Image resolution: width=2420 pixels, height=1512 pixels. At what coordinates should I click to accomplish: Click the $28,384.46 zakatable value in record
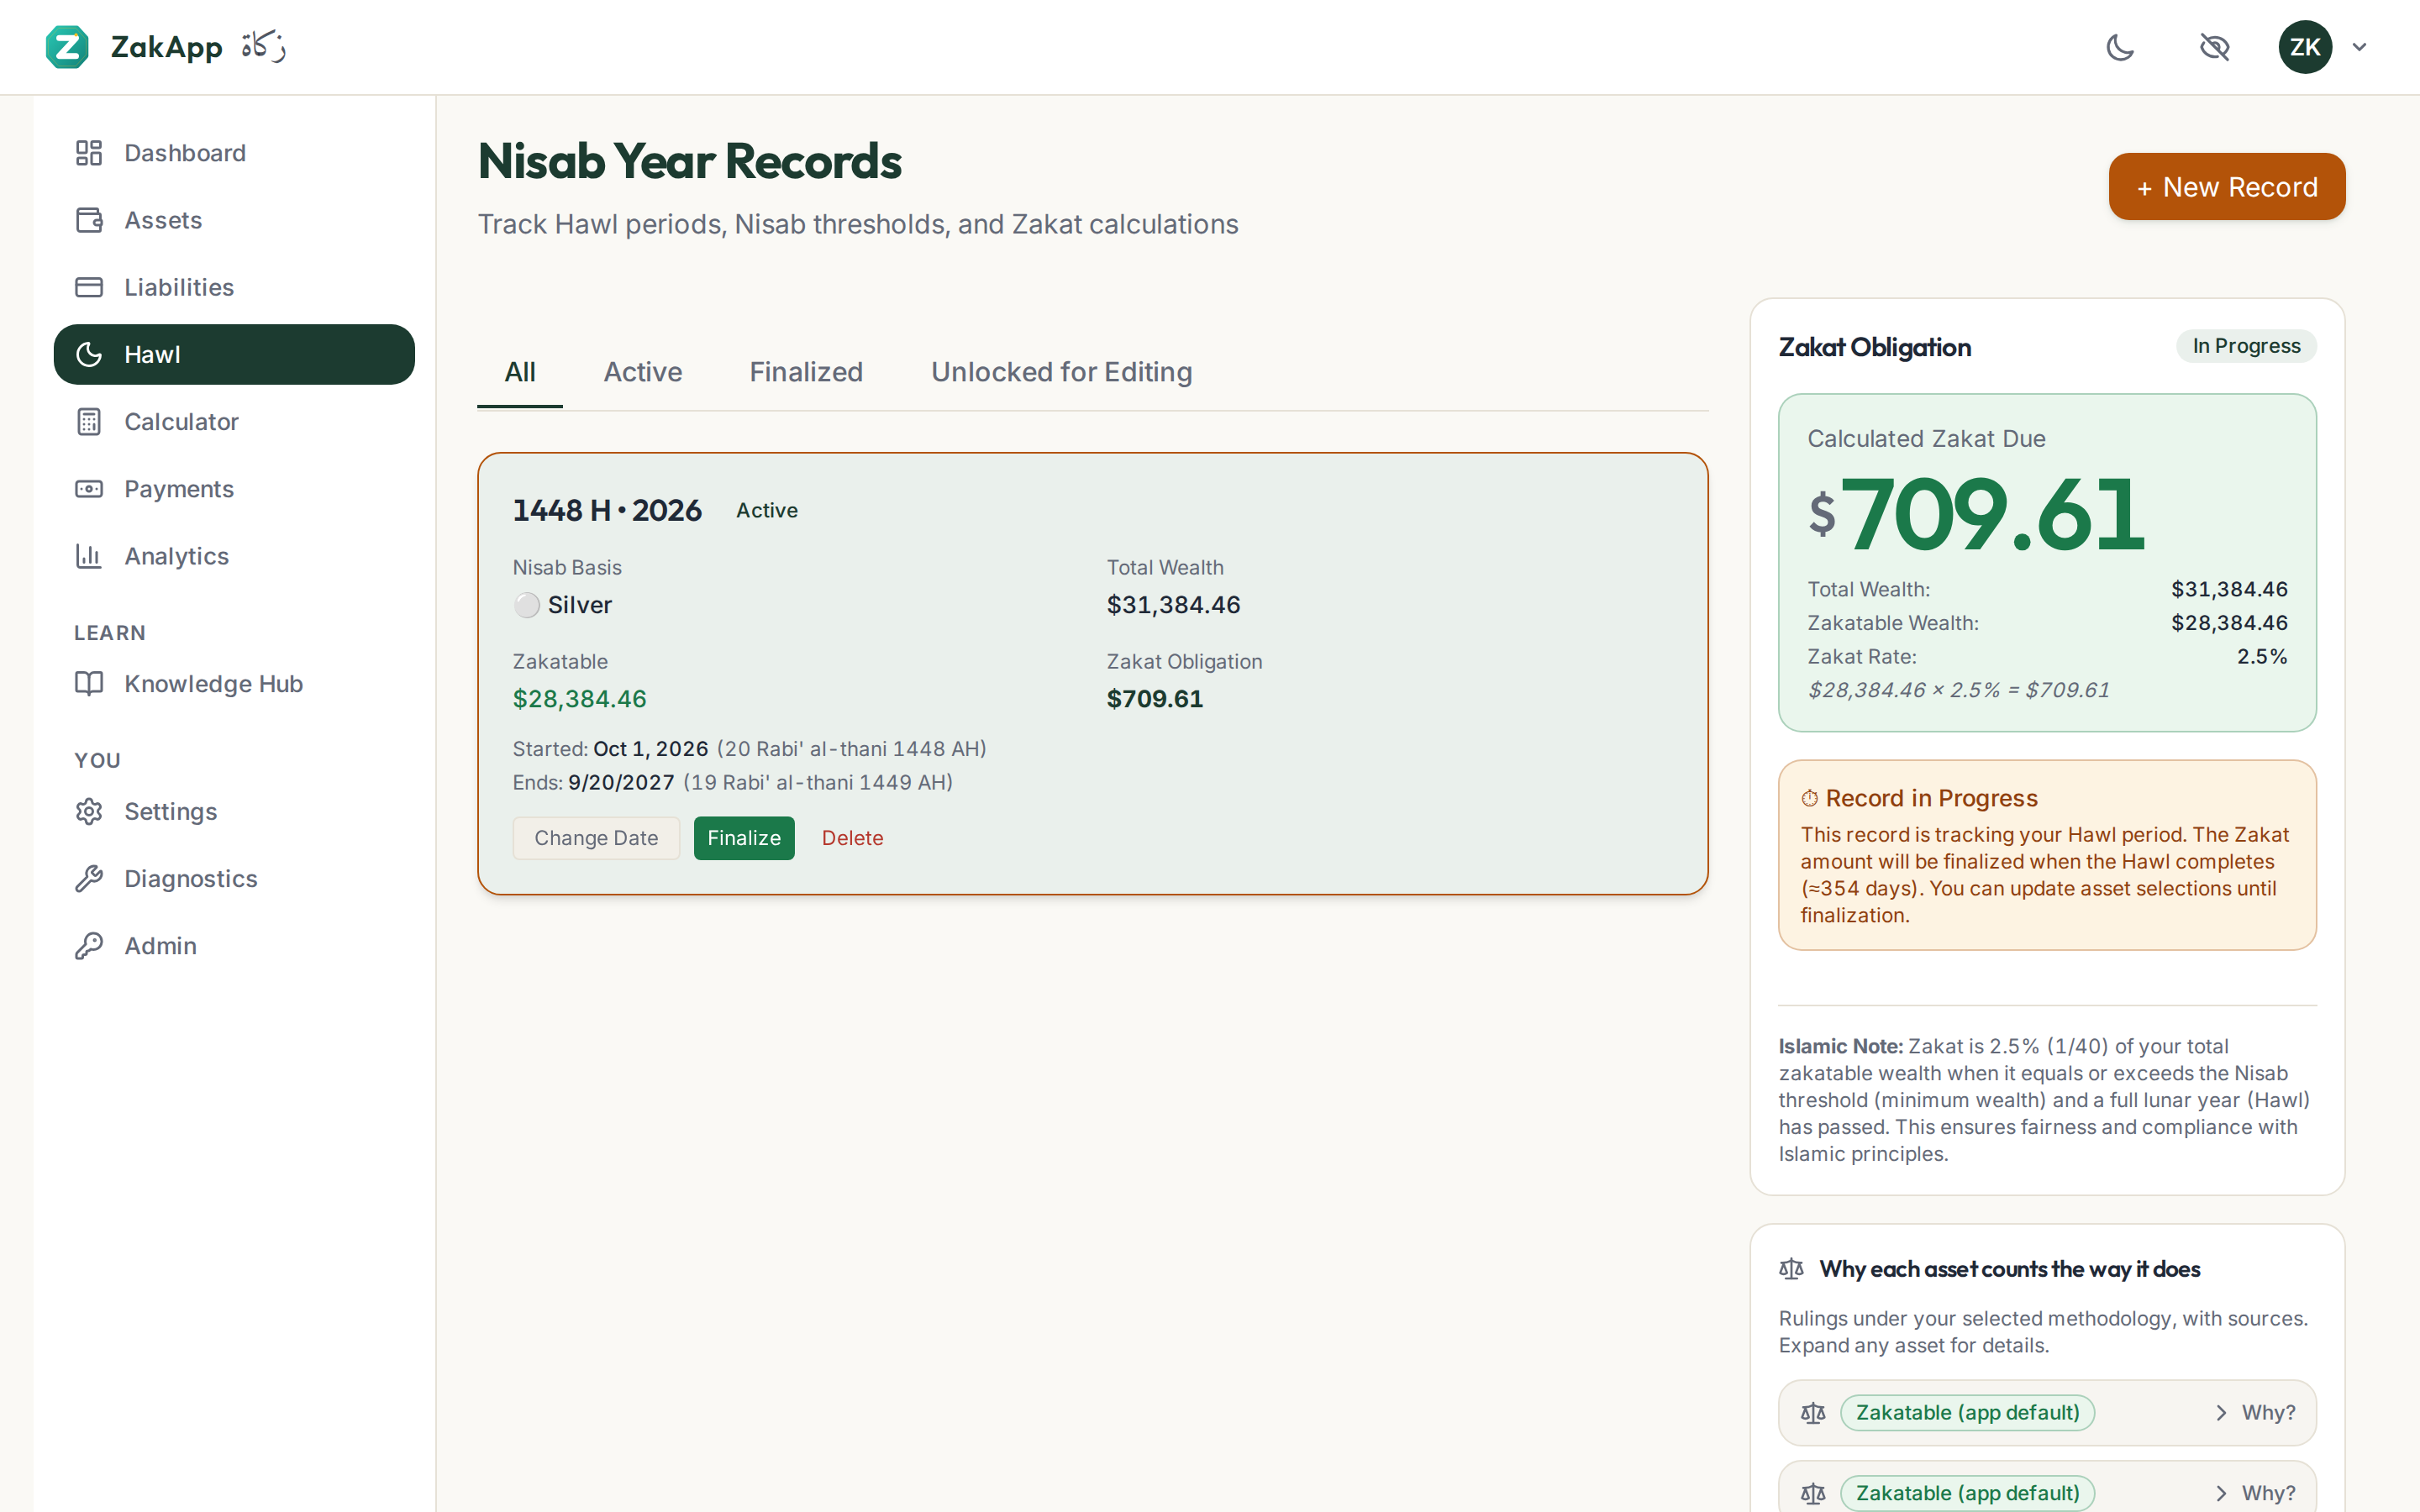(580, 699)
